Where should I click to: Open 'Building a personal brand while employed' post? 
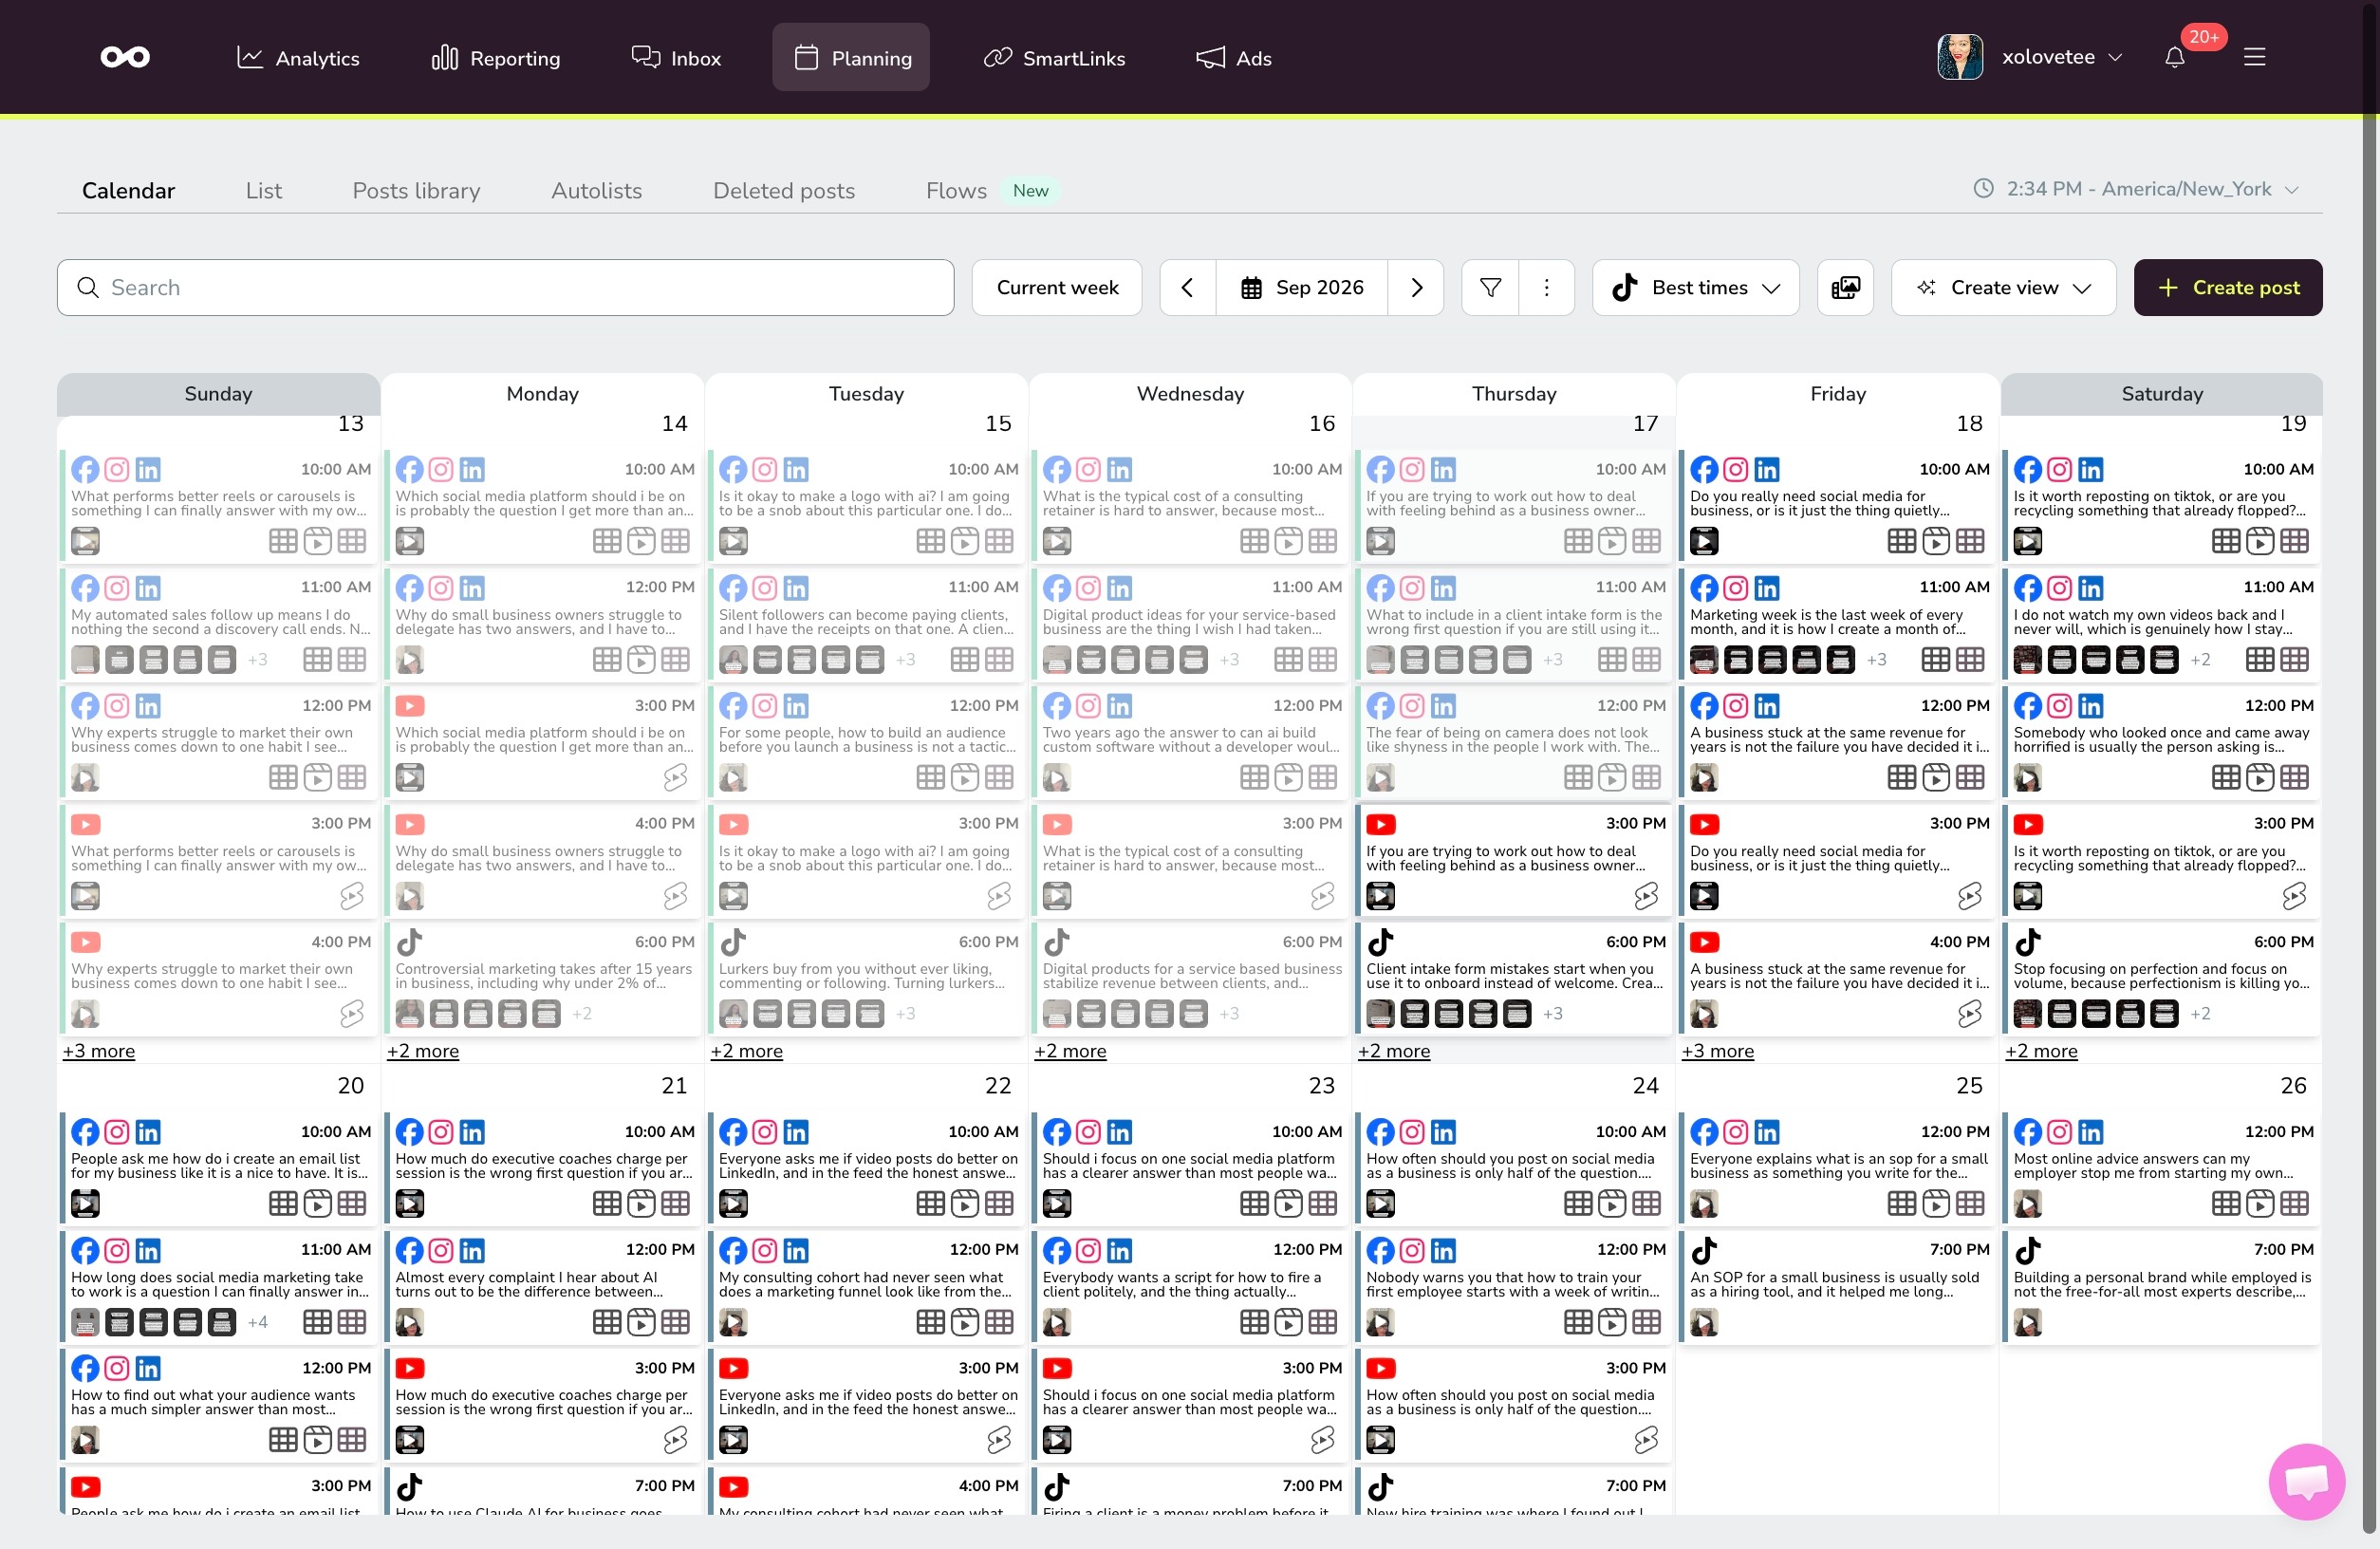pos(2160,1287)
